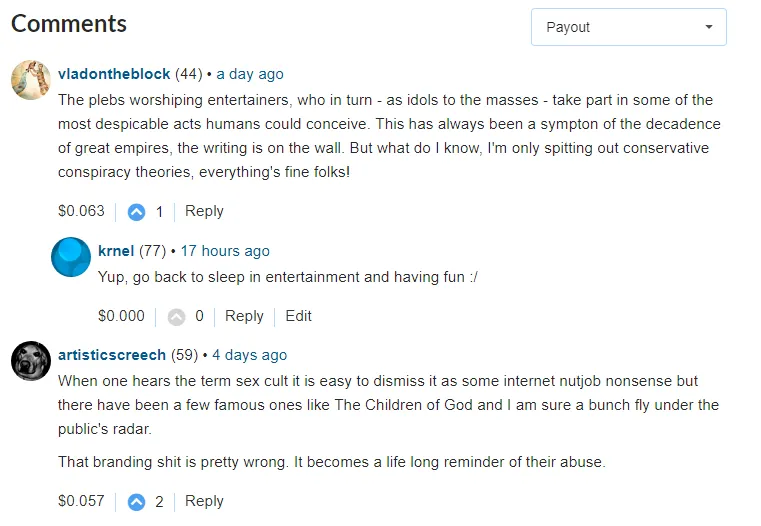Image resolution: width=761 pixels, height=526 pixels.
Task: Open the 'a day ago' timestamp permalink
Action: (x=250, y=74)
